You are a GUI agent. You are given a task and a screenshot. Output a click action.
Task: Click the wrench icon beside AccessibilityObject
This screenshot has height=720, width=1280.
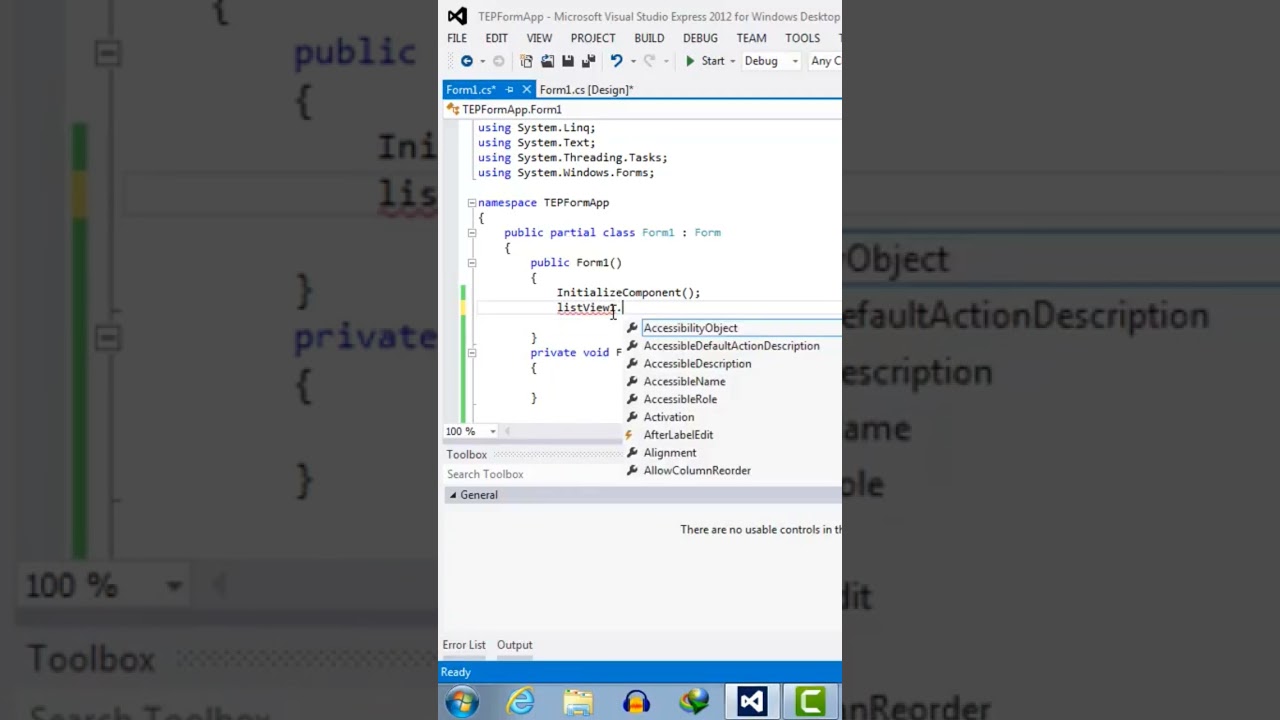click(x=632, y=328)
